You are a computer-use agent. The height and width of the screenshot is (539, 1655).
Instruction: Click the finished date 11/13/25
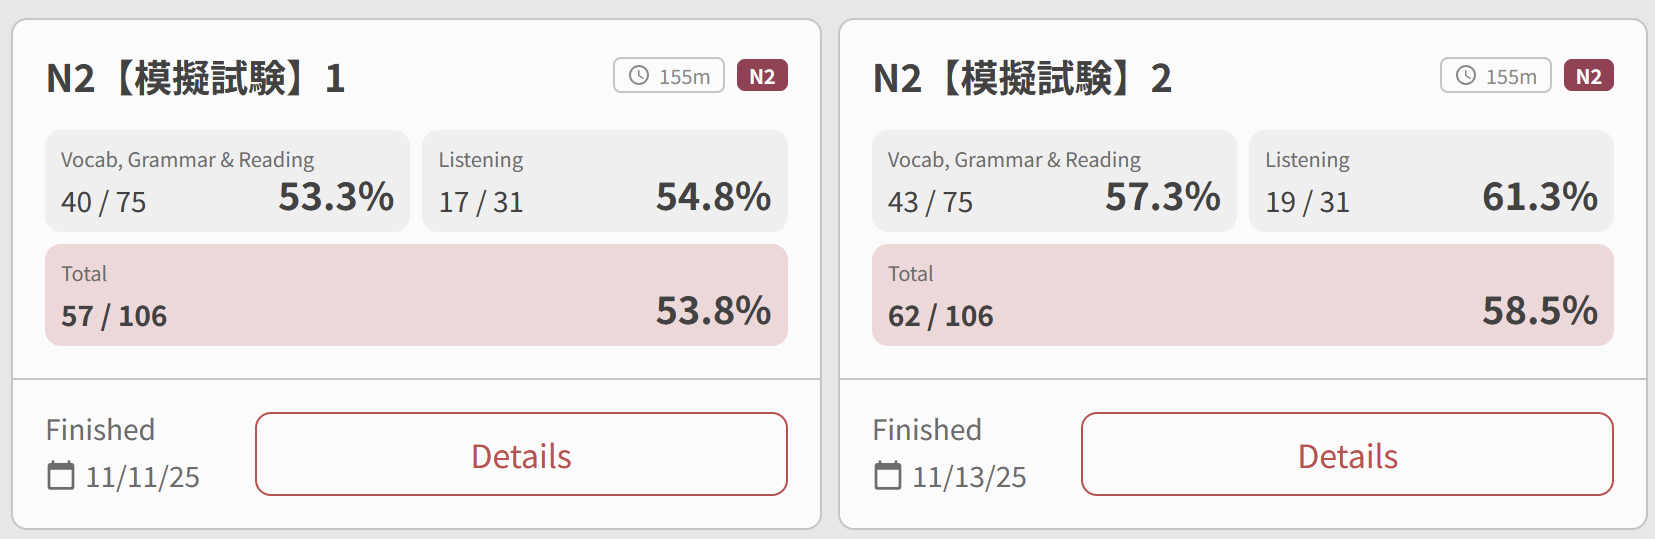pyautogui.click(x=969, y=477)
